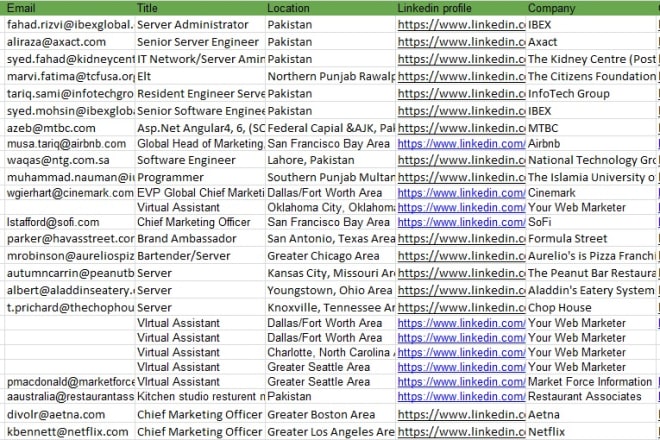Select the Title column header
This screenshot has height=440, width=660.
click(200, 8)
